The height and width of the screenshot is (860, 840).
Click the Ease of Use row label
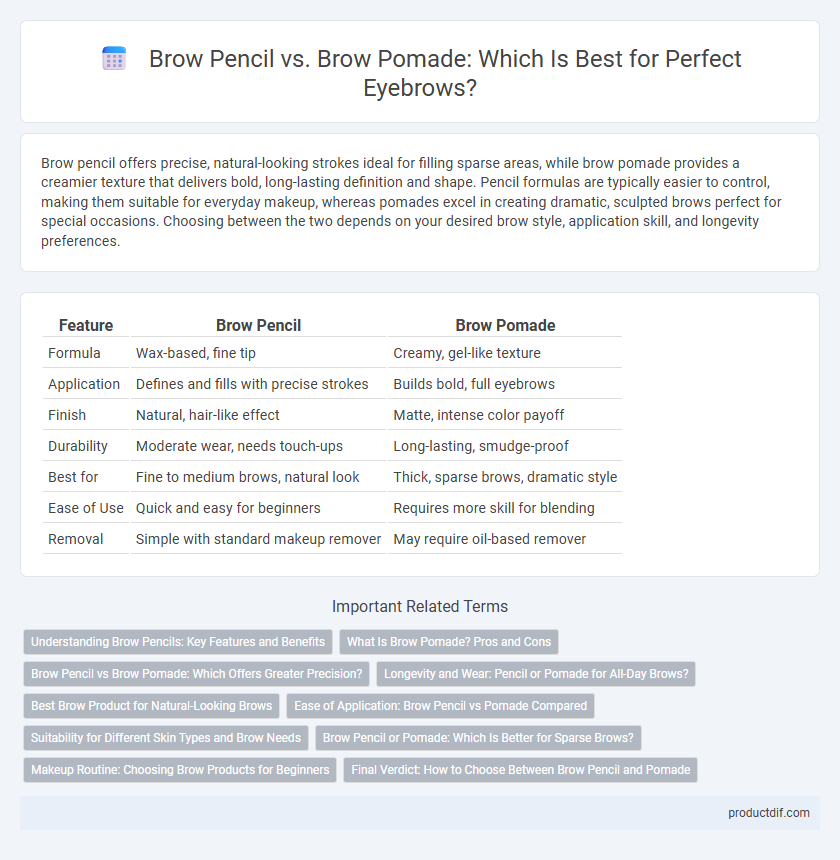[86, 508]
